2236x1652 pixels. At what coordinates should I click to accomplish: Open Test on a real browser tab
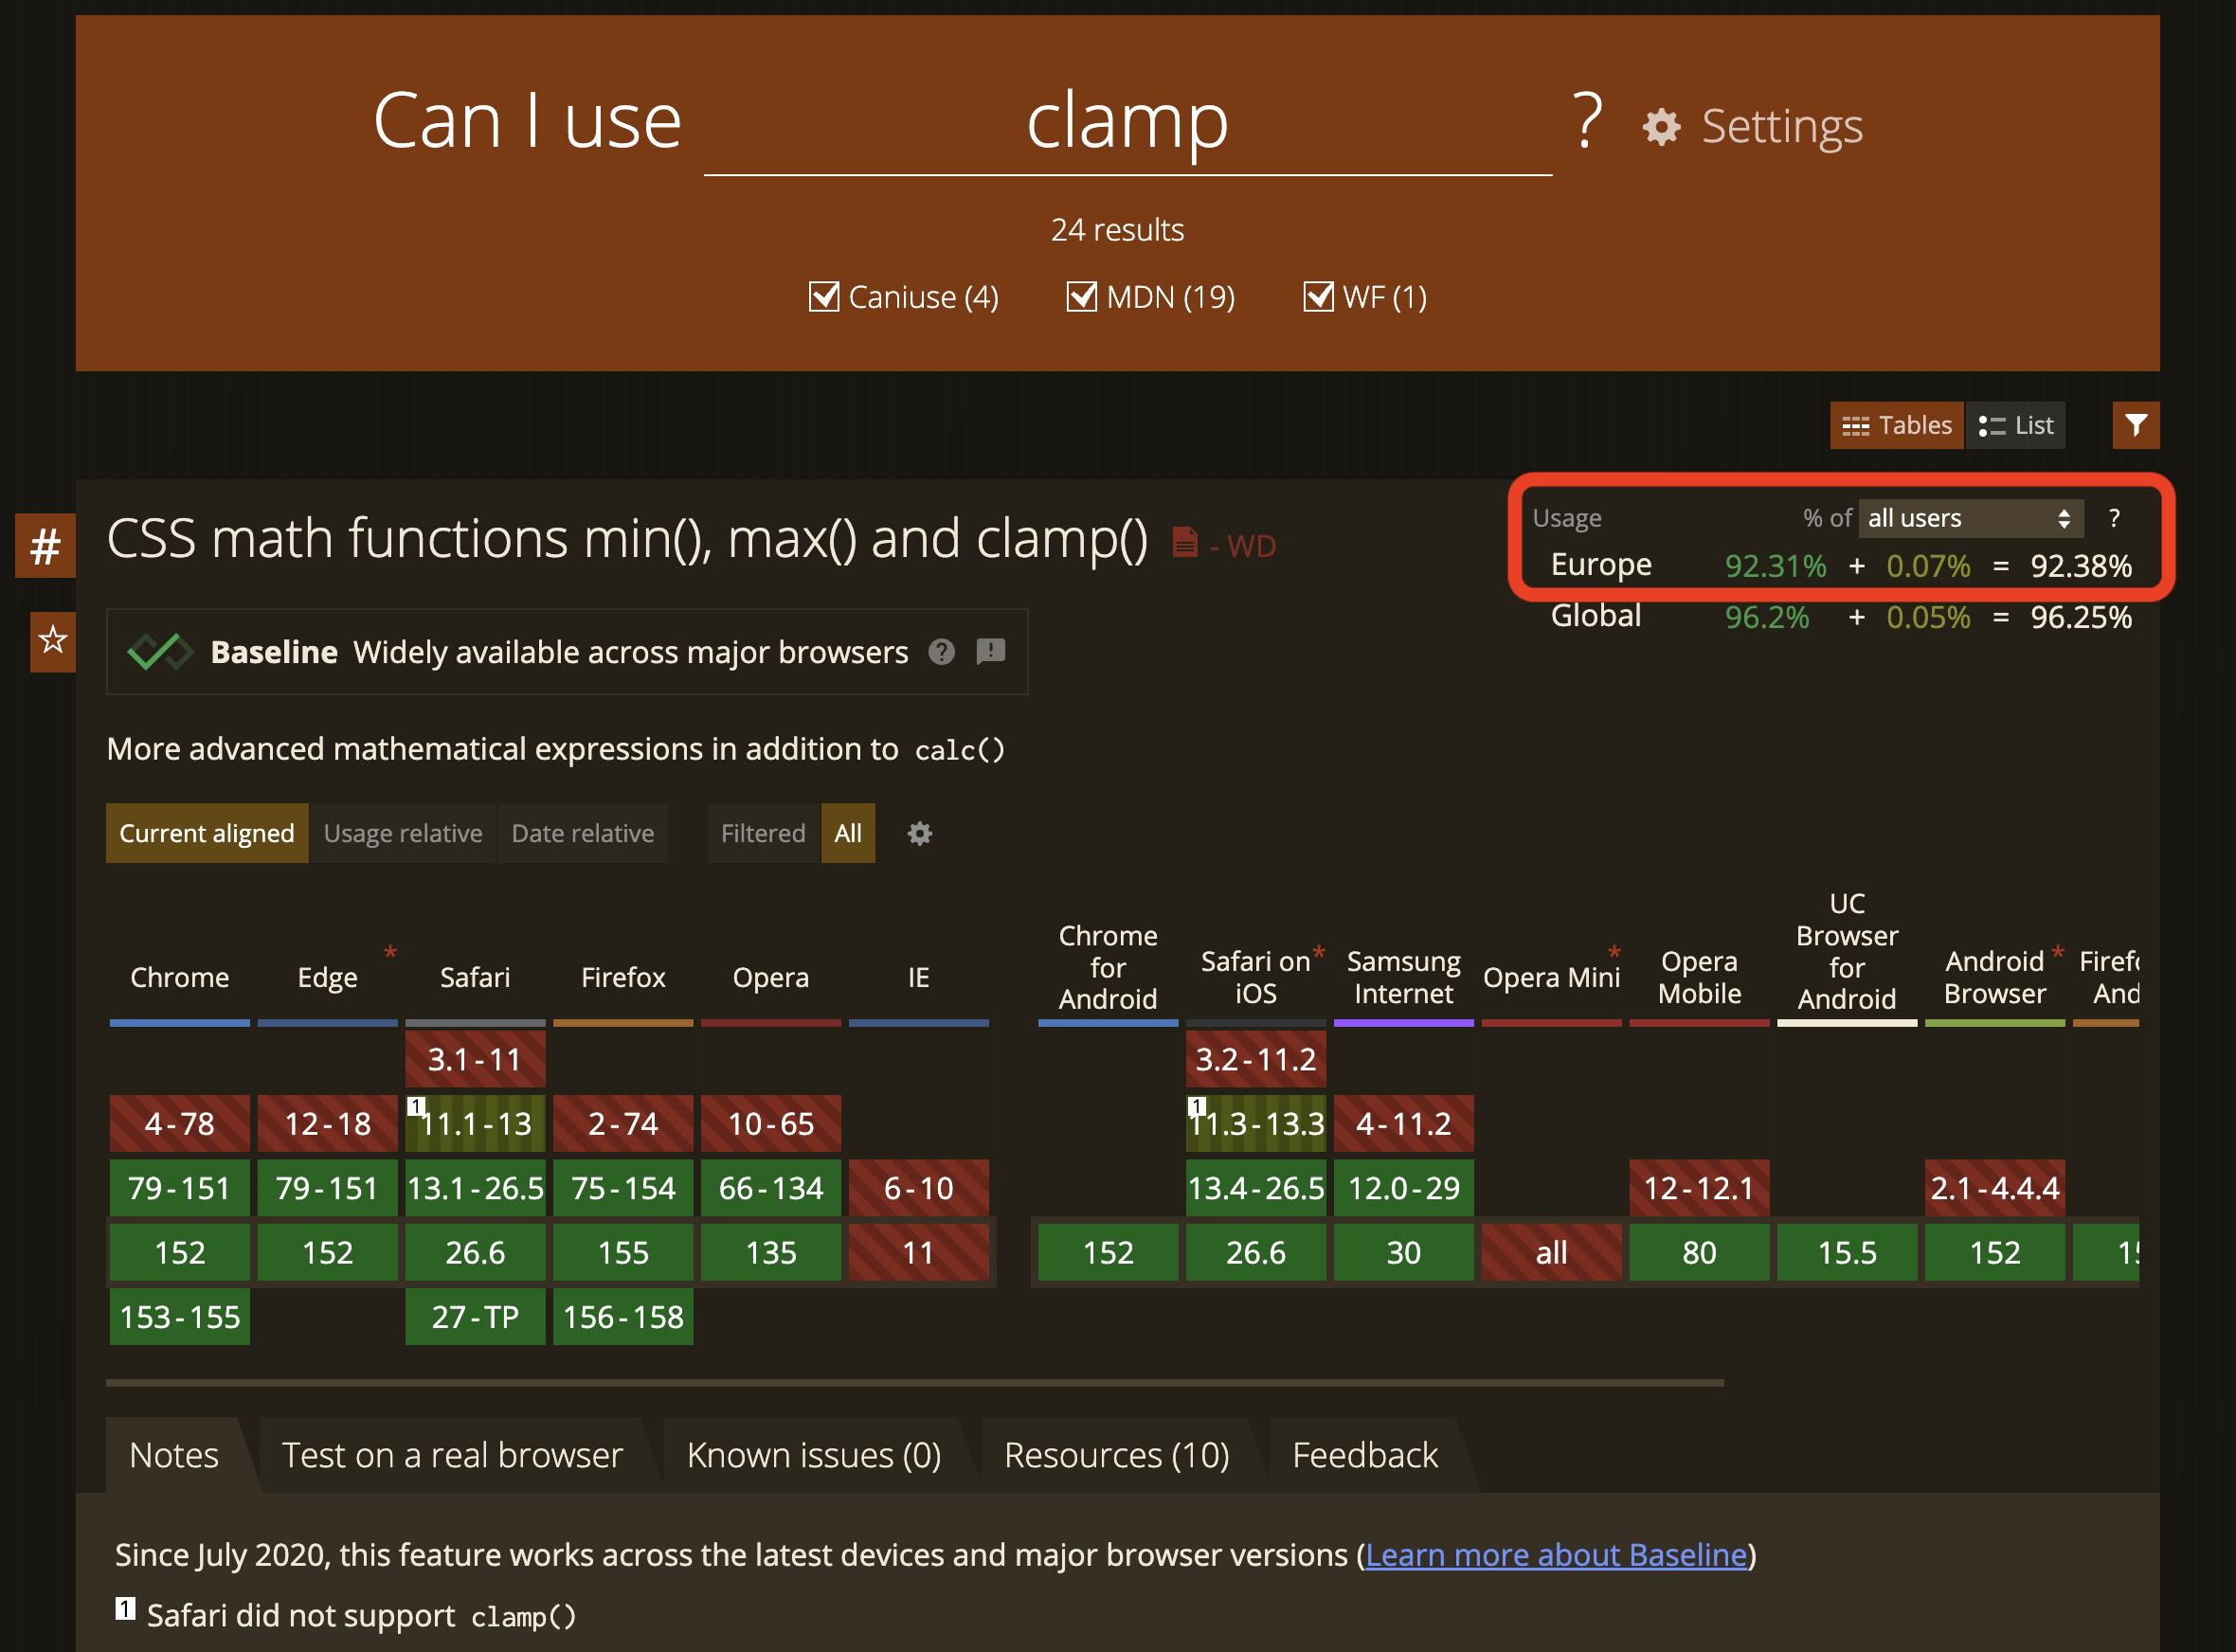[452, 1455]
